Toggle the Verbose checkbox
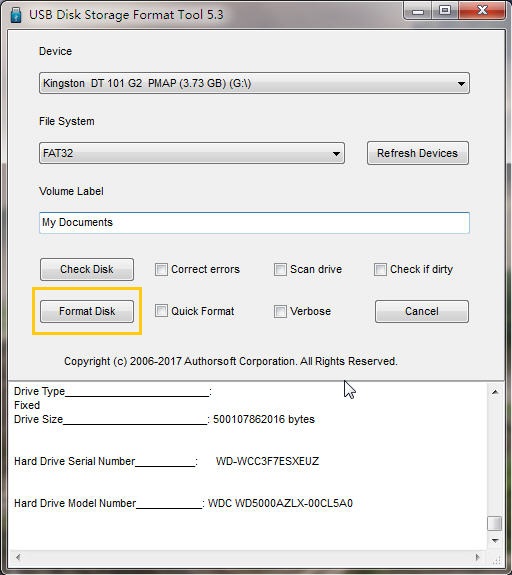The width and height of the screenshot is (512, 575). 280,311
